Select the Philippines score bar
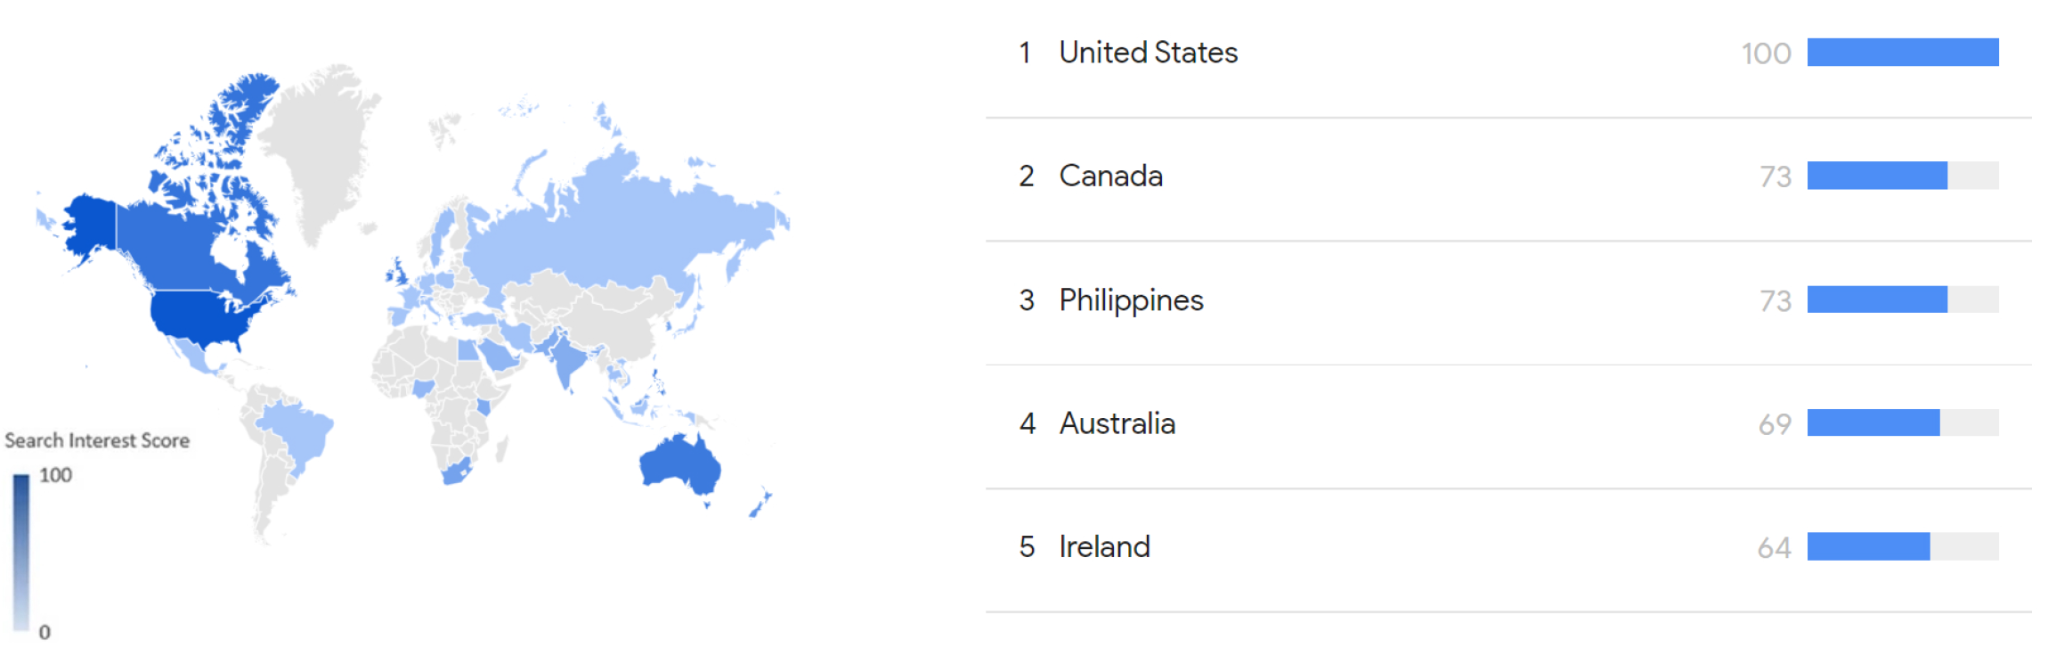 coord(1877,300)
